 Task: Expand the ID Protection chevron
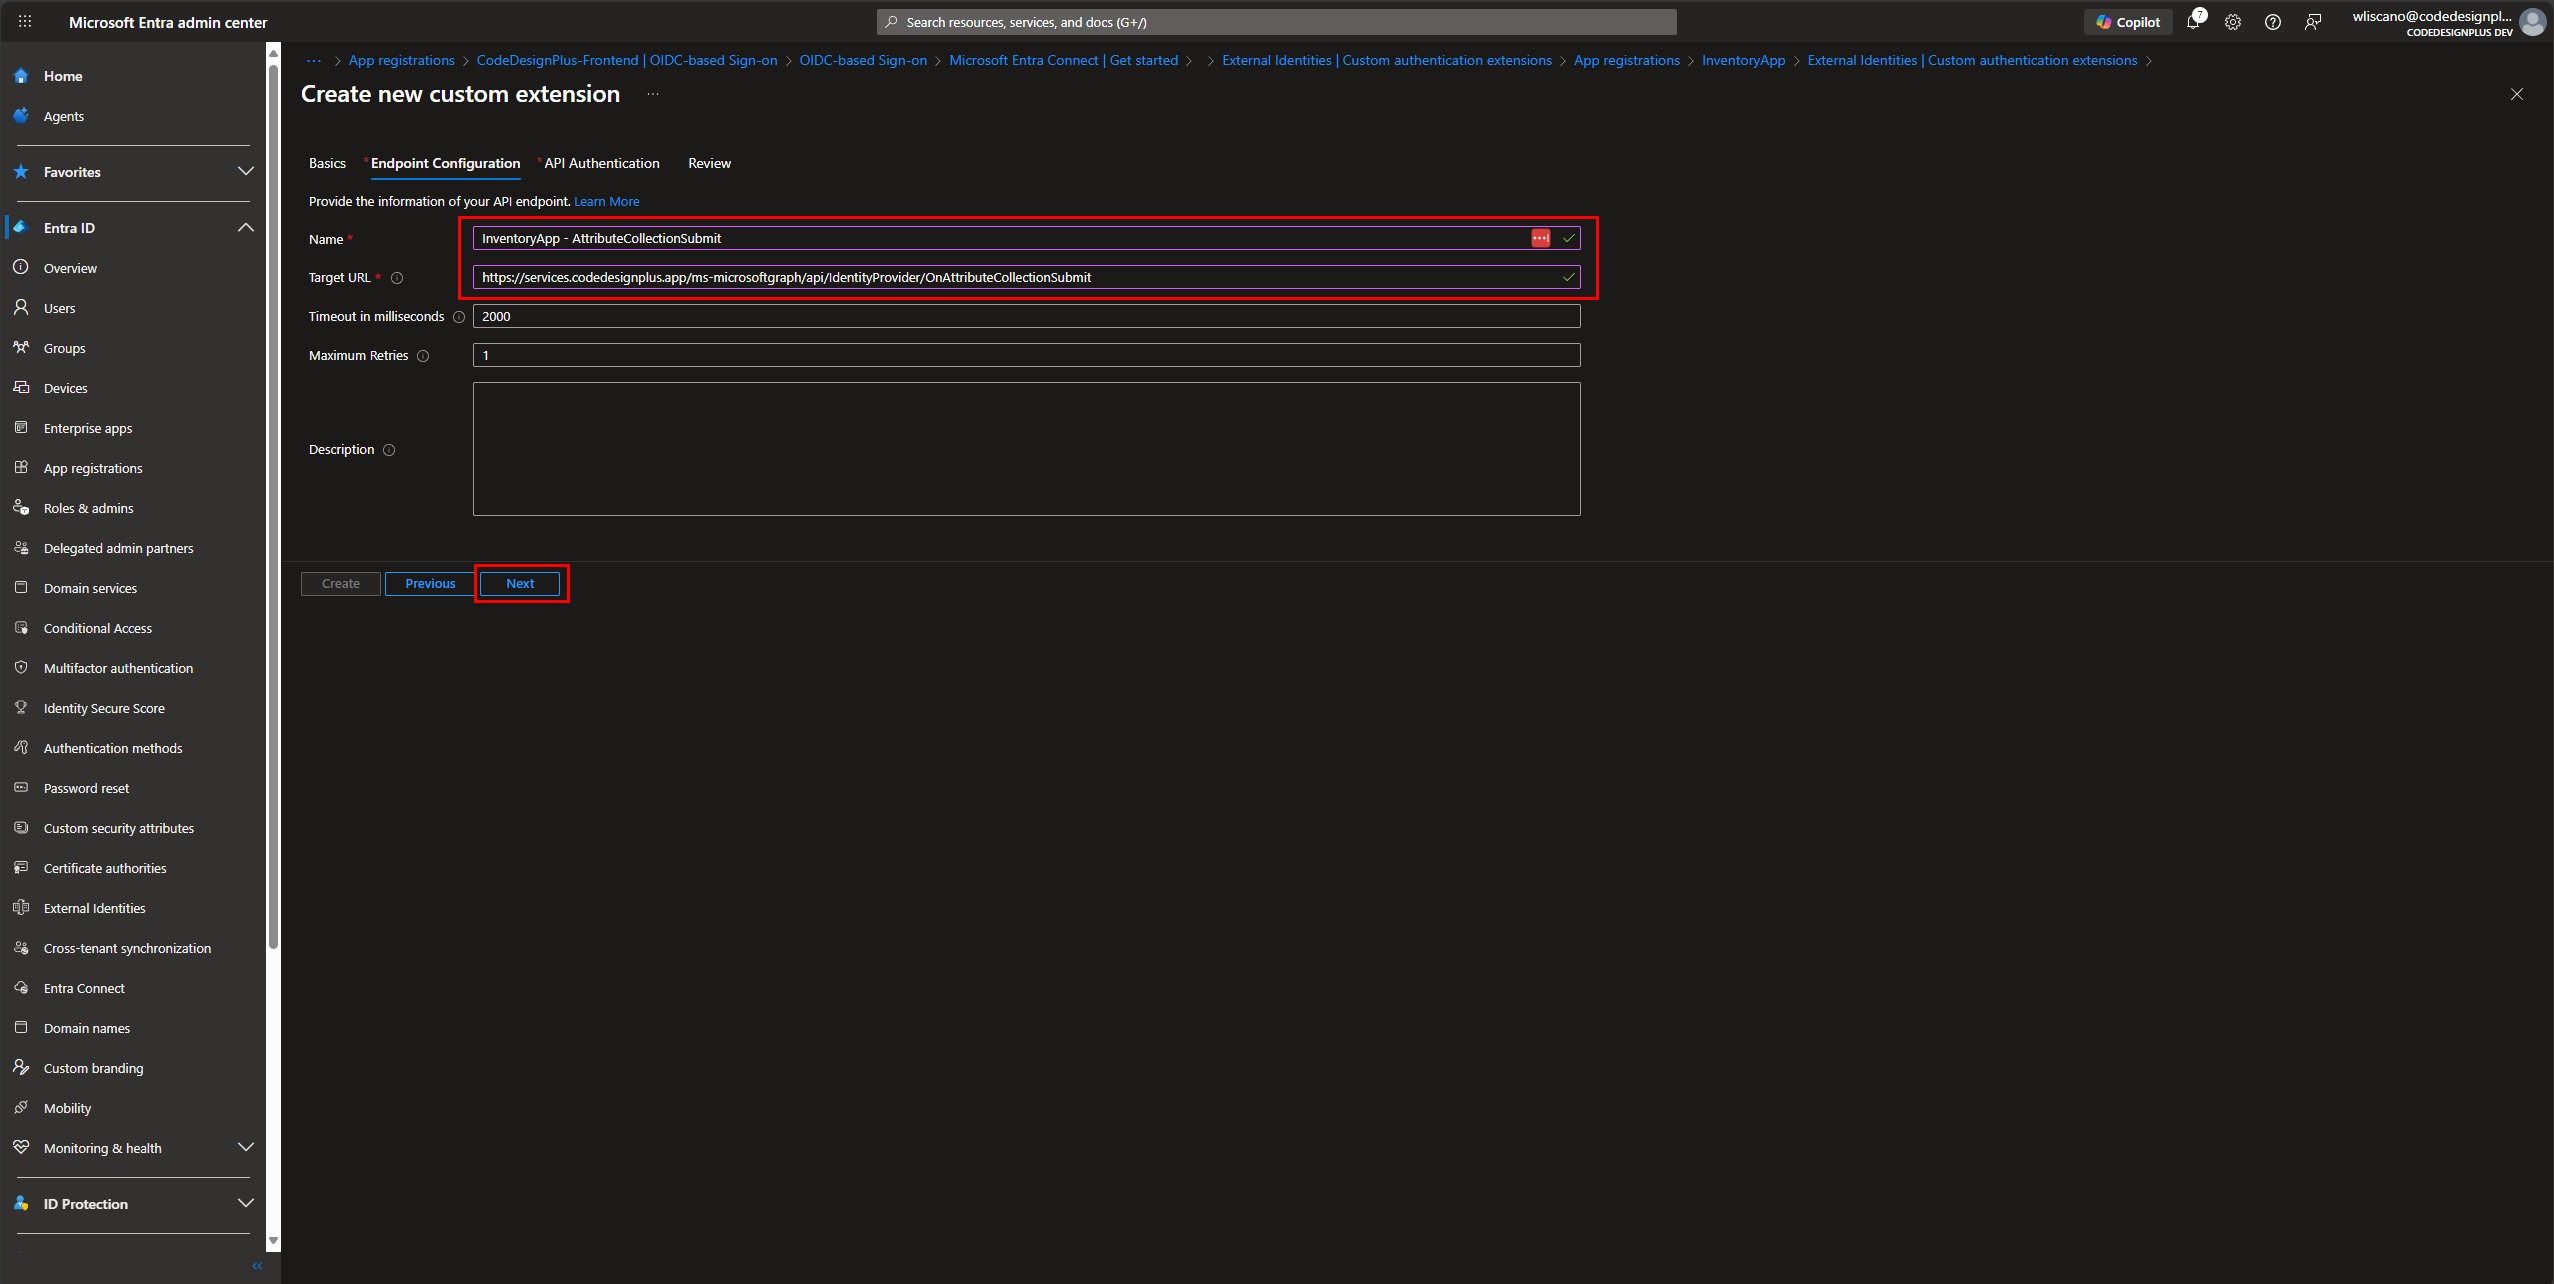[x=246, y=1204]
